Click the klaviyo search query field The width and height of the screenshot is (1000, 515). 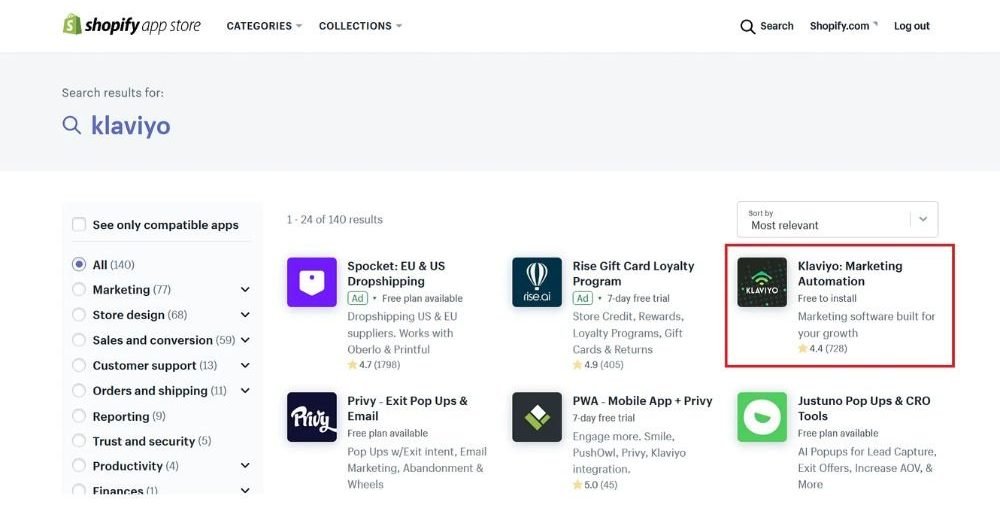[131, 125]
